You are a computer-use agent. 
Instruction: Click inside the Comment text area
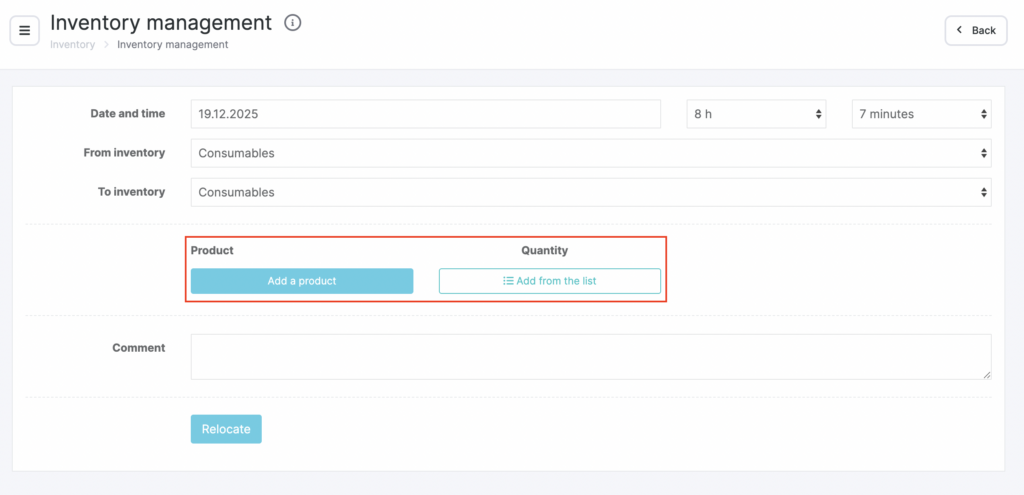(590, 356)
